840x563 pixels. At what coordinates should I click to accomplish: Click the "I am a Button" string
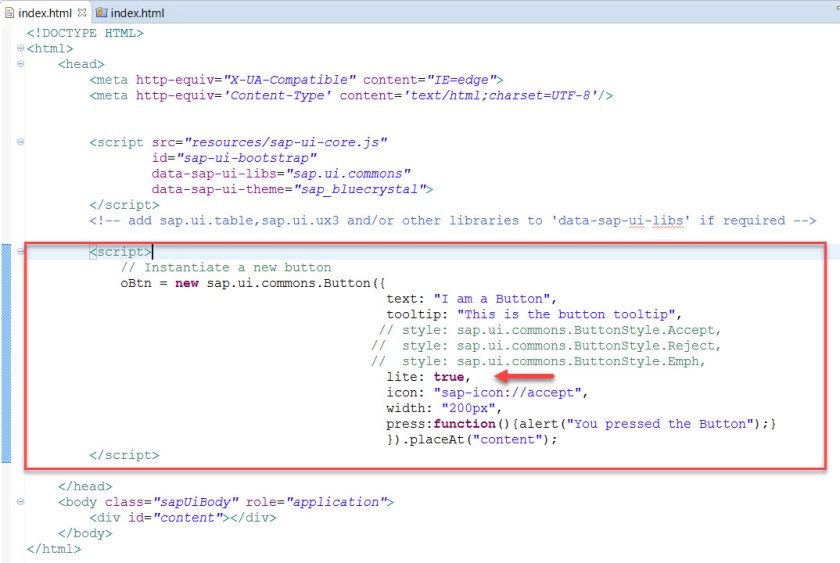(x=492, y=298)
